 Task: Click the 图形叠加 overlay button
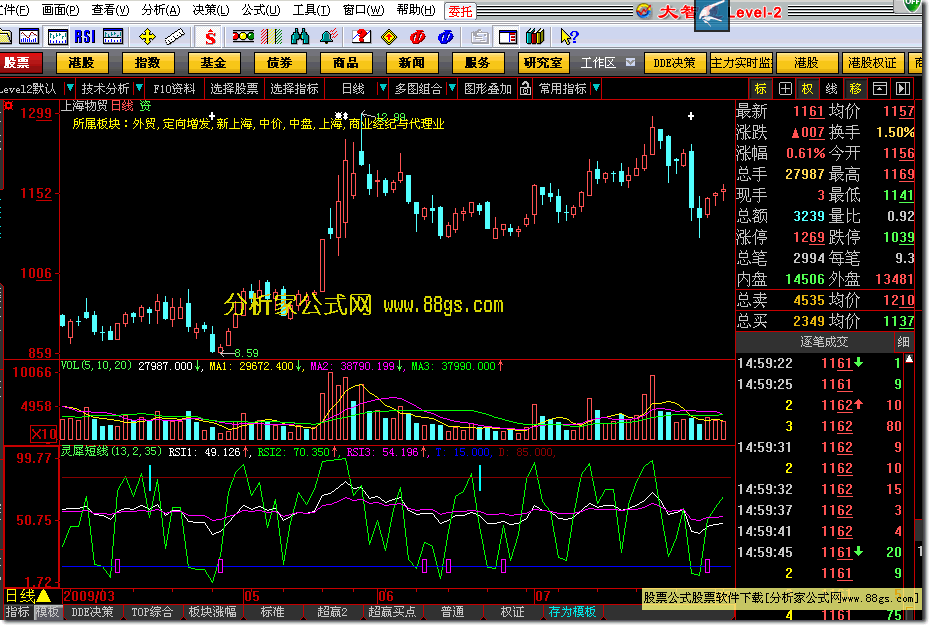pos(488,89)
